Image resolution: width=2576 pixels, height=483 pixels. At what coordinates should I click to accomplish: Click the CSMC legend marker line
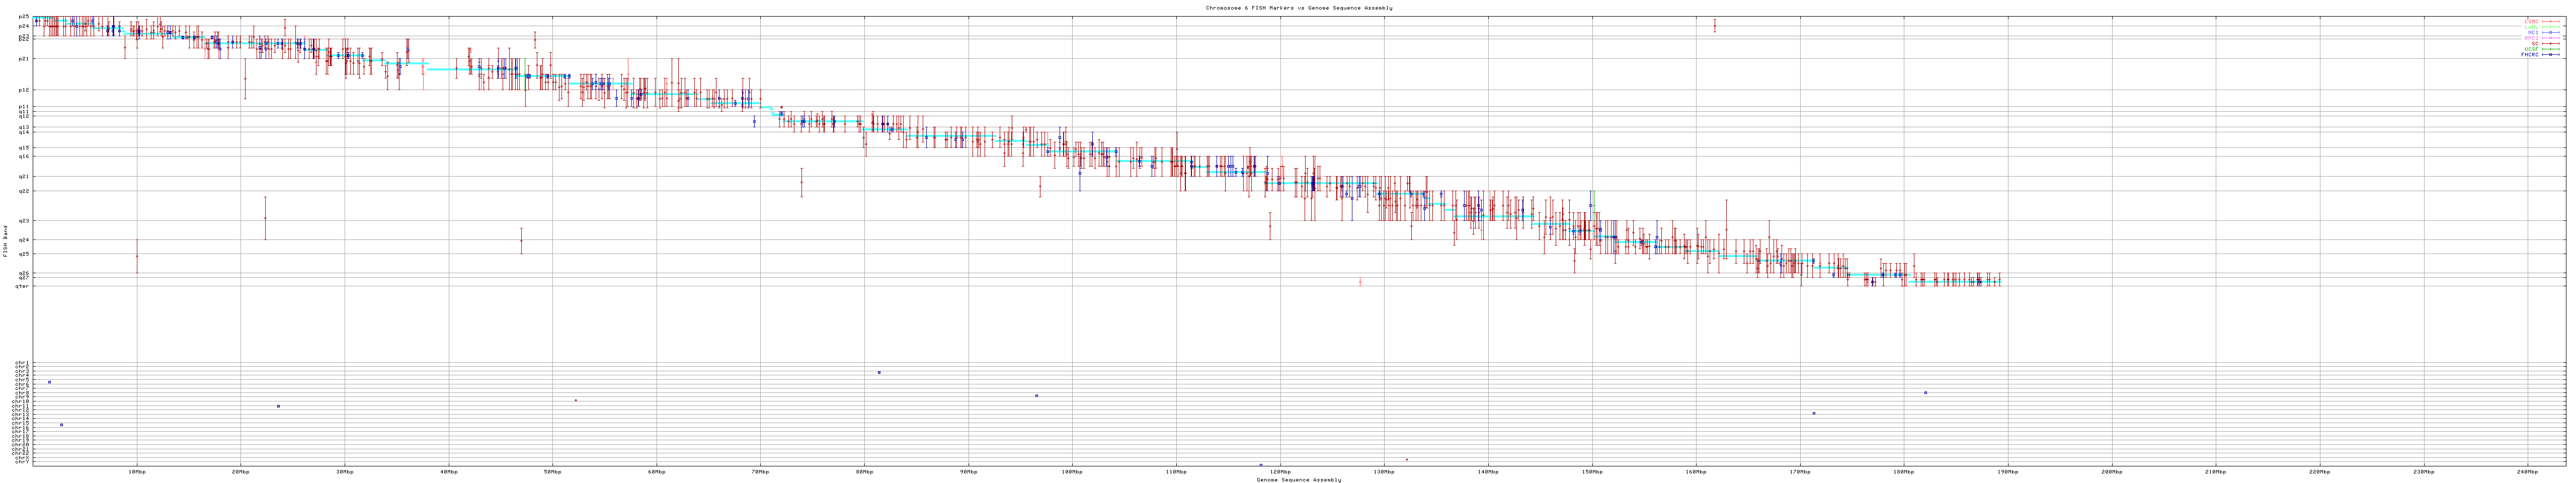[2551, 21]
